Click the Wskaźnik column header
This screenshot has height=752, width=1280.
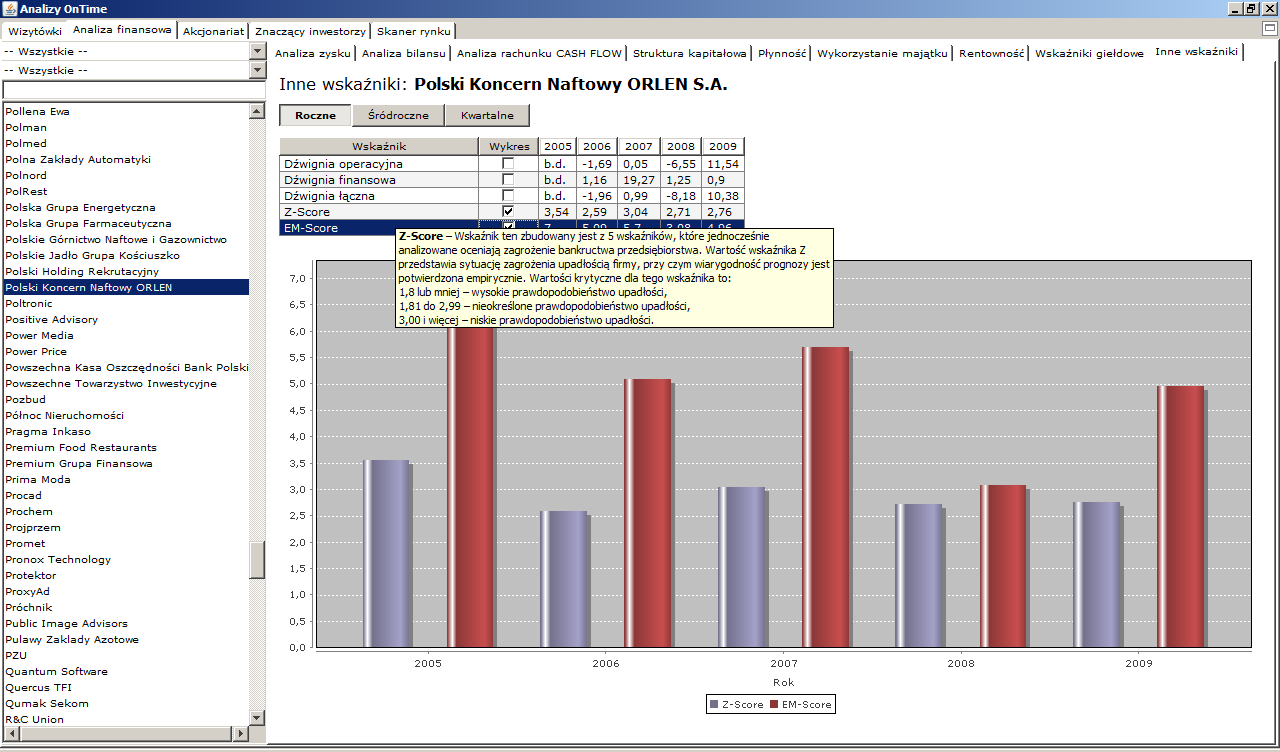coord(379,146)
